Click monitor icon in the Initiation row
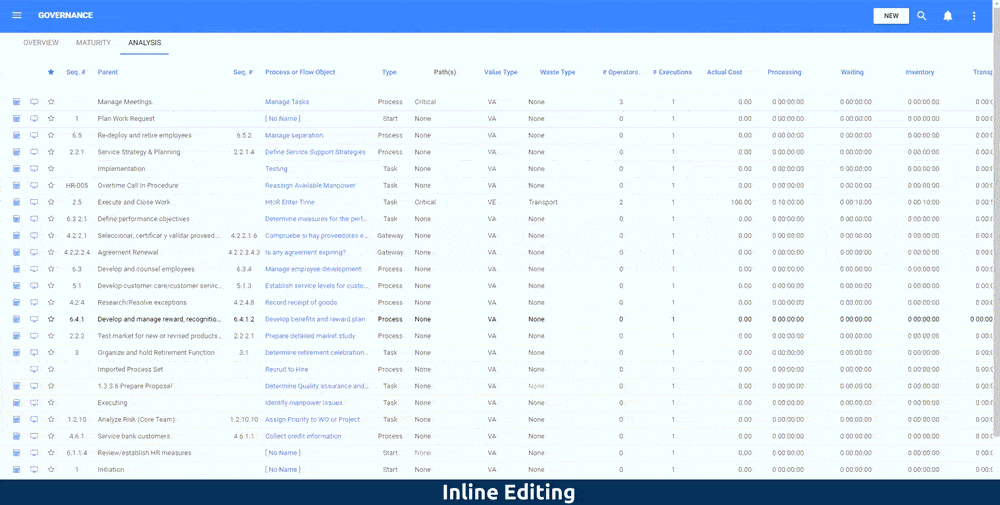Image resolution: width=1000 pixels, height=505 pixels. [x=34, y=469]
